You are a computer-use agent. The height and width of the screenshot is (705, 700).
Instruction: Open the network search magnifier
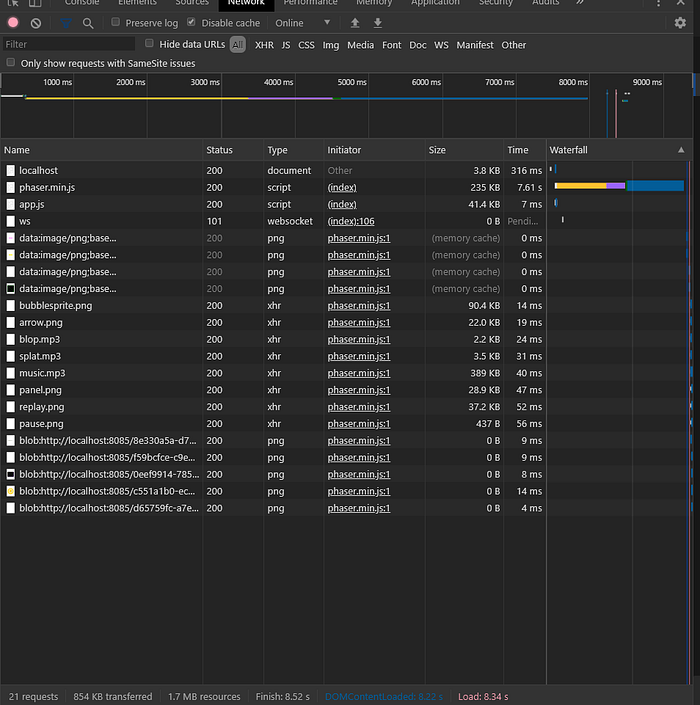pyautogui.click(x=88, y=23)
